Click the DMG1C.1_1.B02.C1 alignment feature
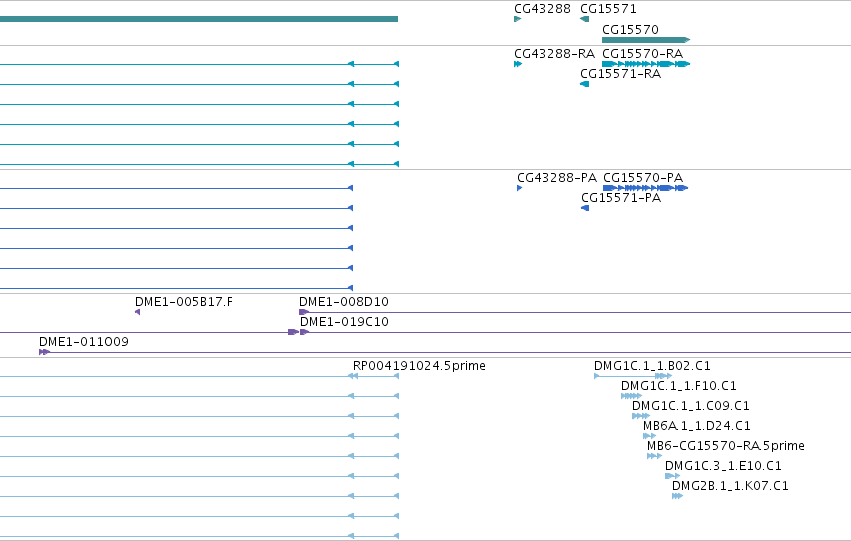Image resolution: width=851 pixels, height=541 pixels. coord(633,376)
